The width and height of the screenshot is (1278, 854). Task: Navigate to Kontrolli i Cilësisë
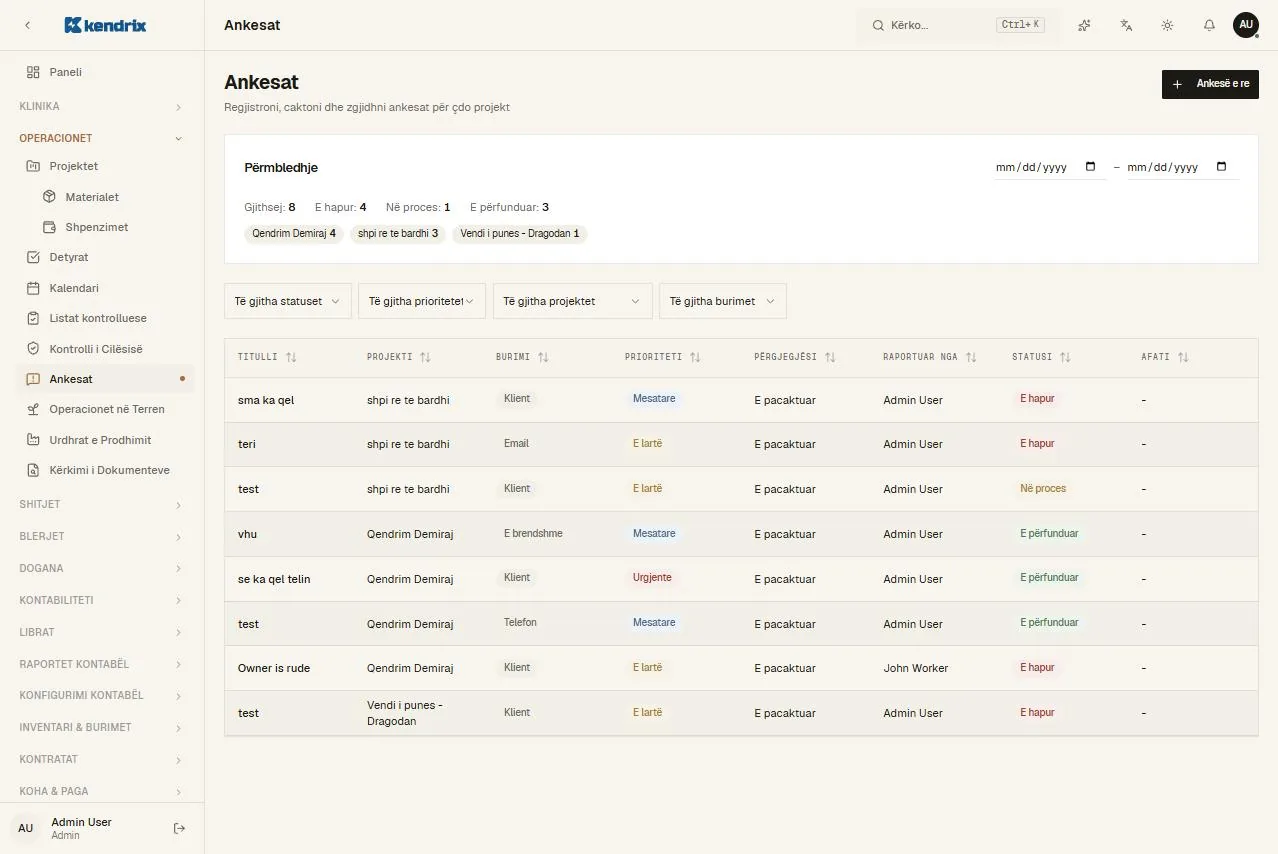pos(102,349)
